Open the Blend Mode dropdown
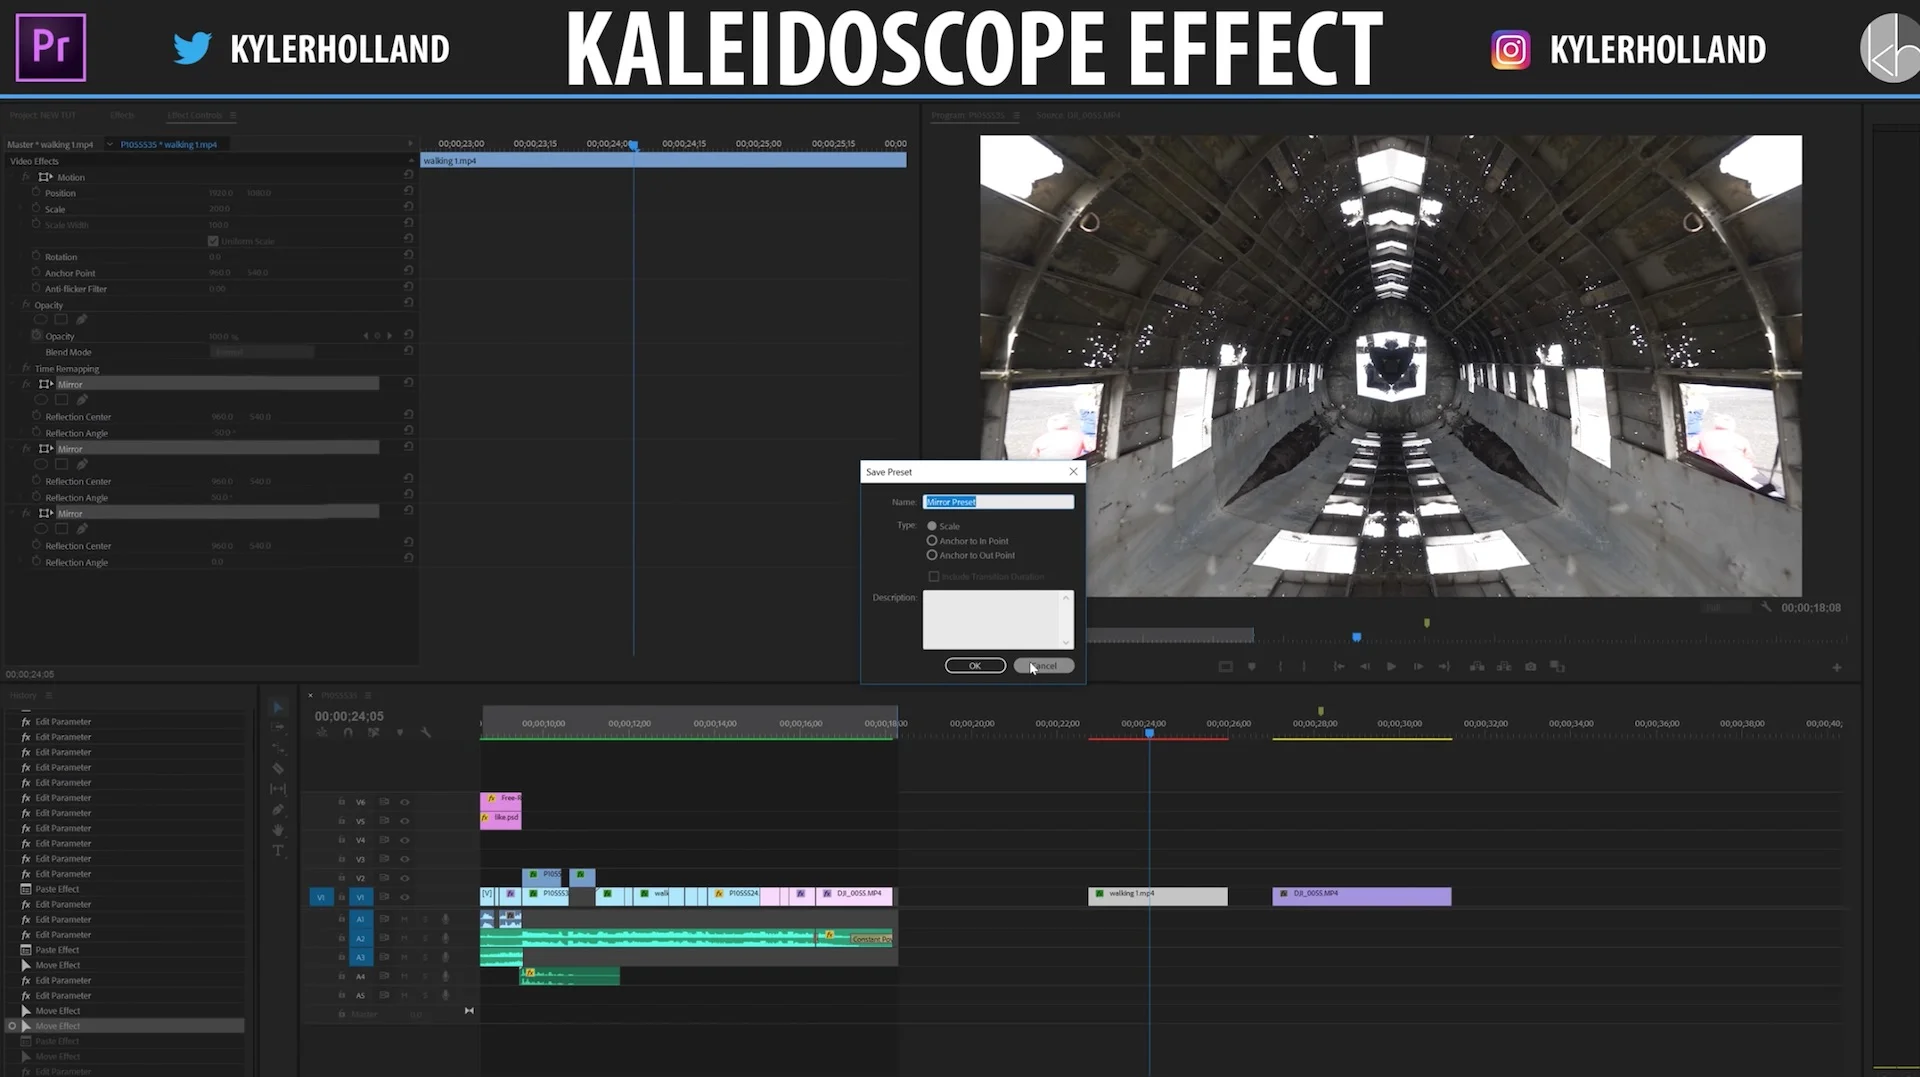 [262, 352]
